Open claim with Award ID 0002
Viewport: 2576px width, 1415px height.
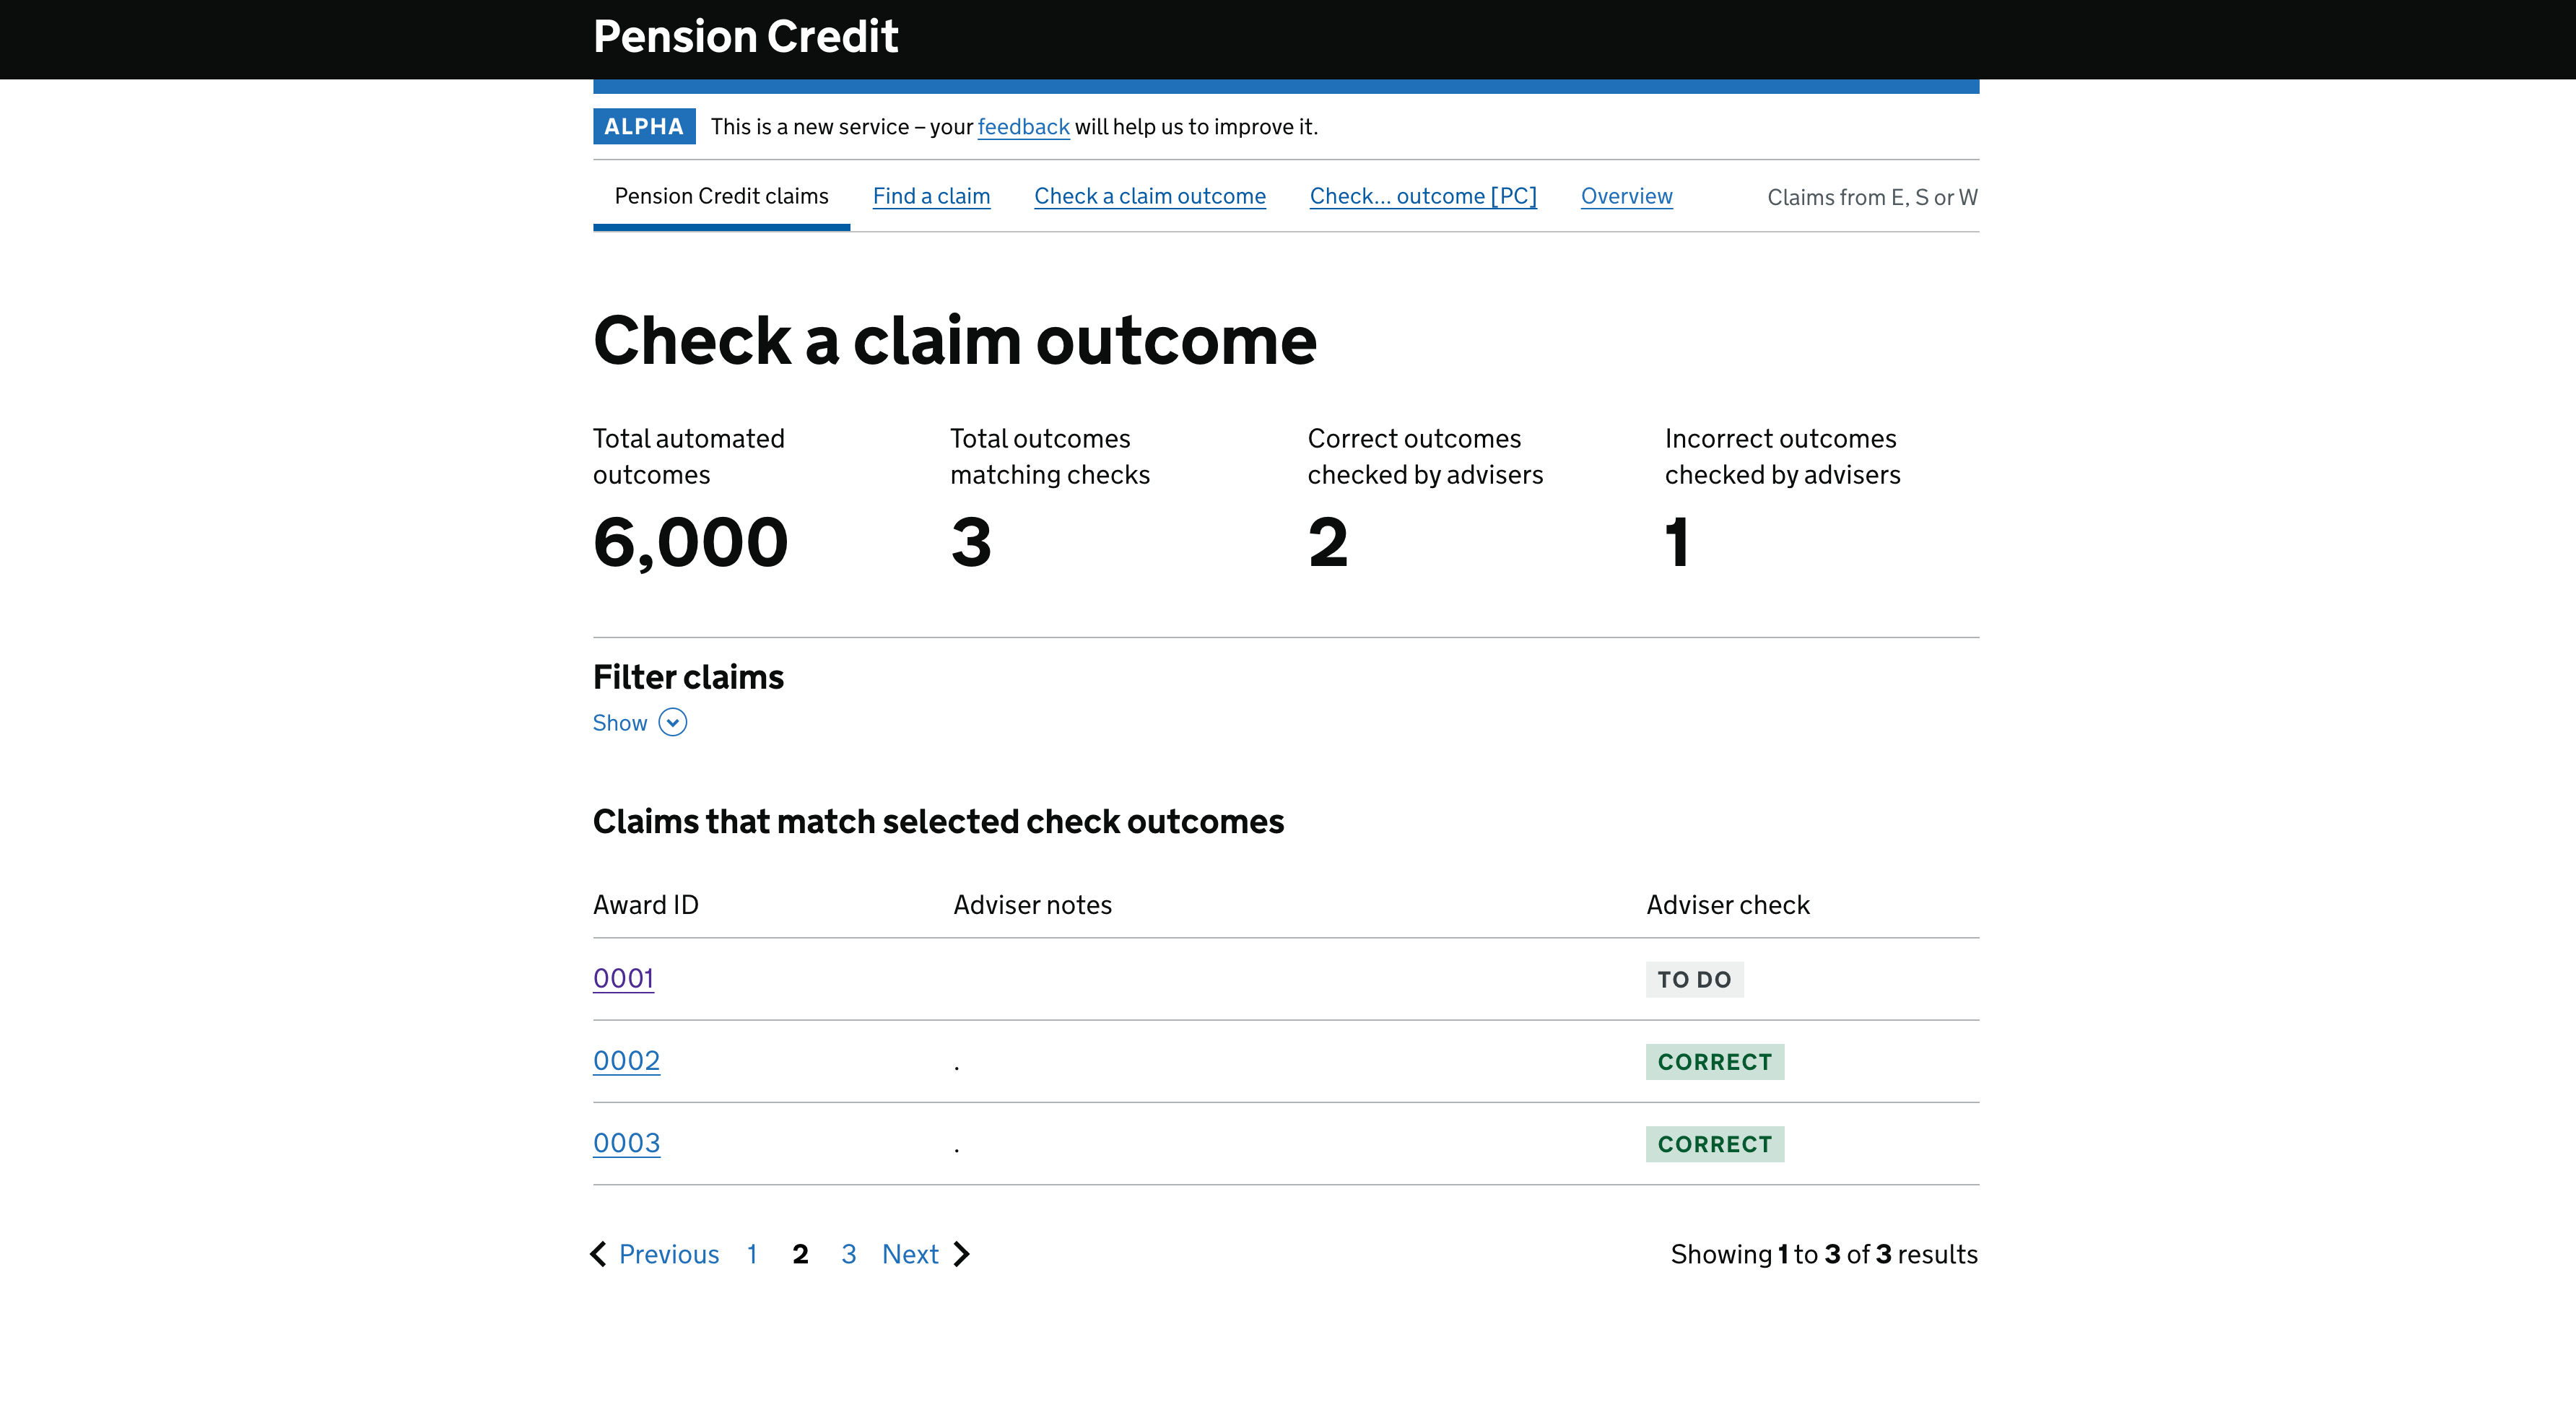626,1060
